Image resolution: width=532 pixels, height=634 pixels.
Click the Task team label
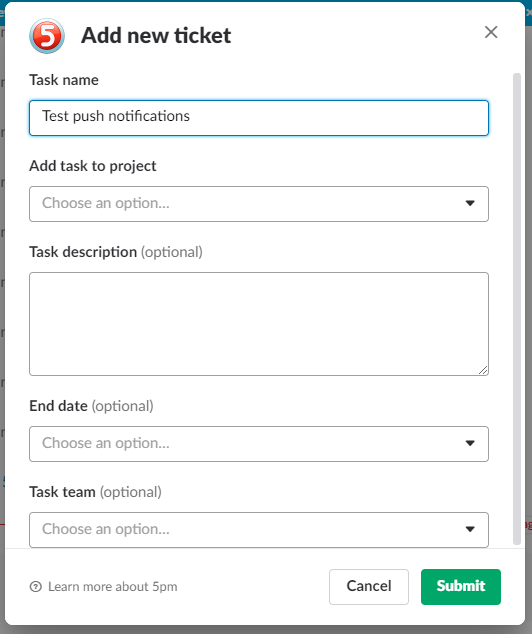point(62,492)
